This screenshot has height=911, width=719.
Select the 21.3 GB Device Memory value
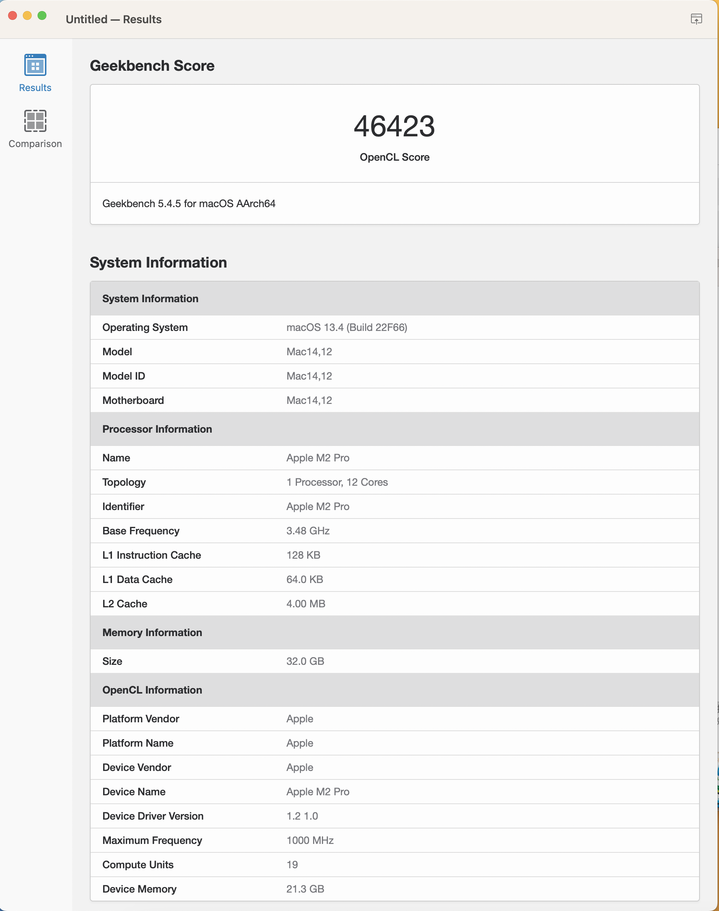pos(305,890)
